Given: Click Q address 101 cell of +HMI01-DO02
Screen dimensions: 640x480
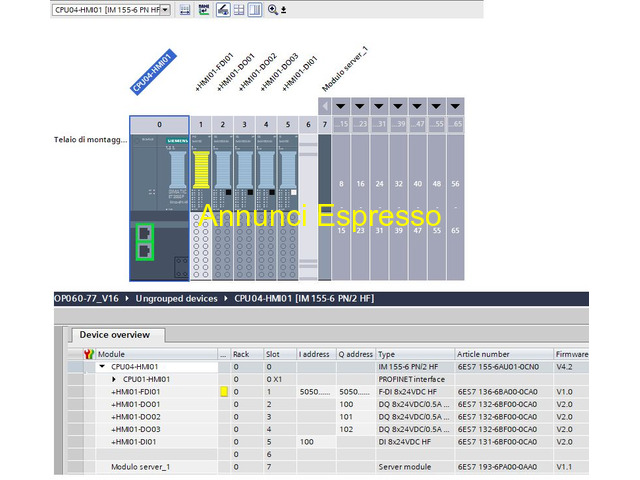Looking at the screenshot, I should coord(356,417).
